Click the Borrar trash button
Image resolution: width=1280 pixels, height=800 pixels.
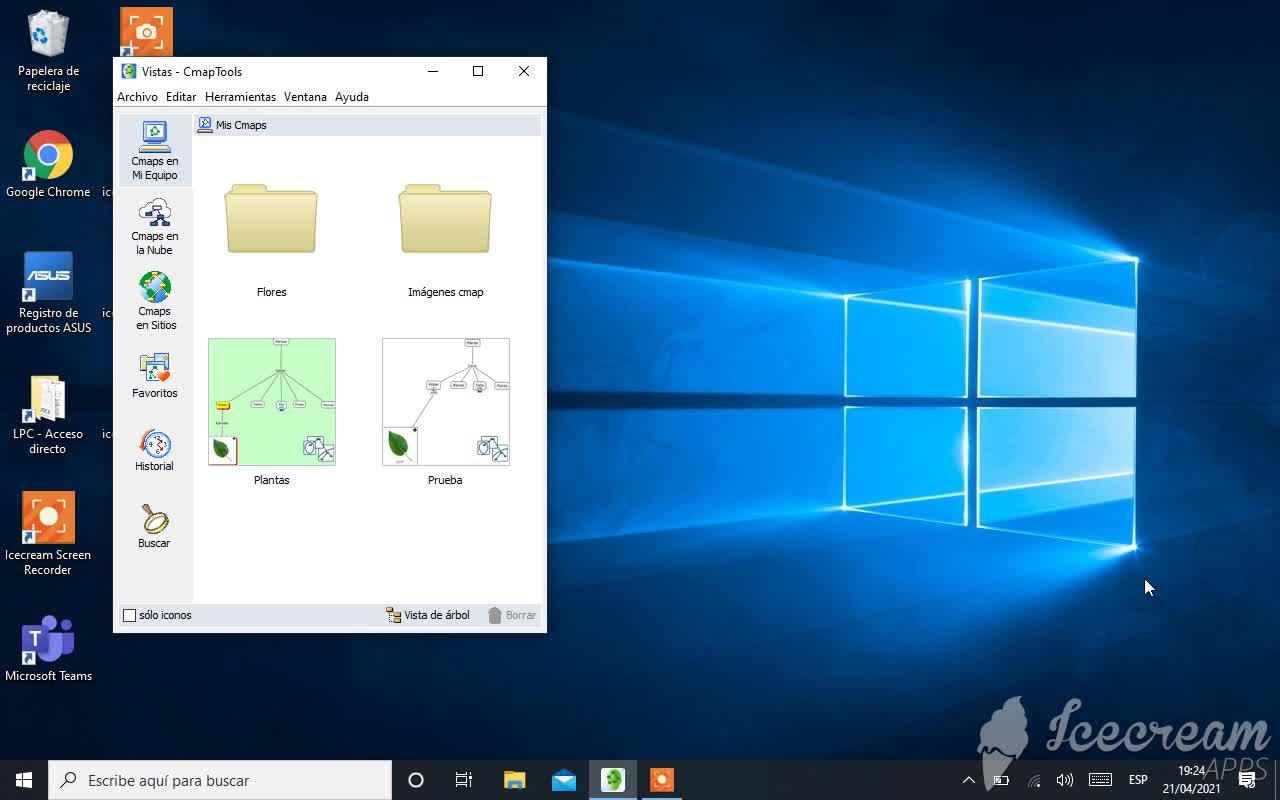click(x=512, y=615)
